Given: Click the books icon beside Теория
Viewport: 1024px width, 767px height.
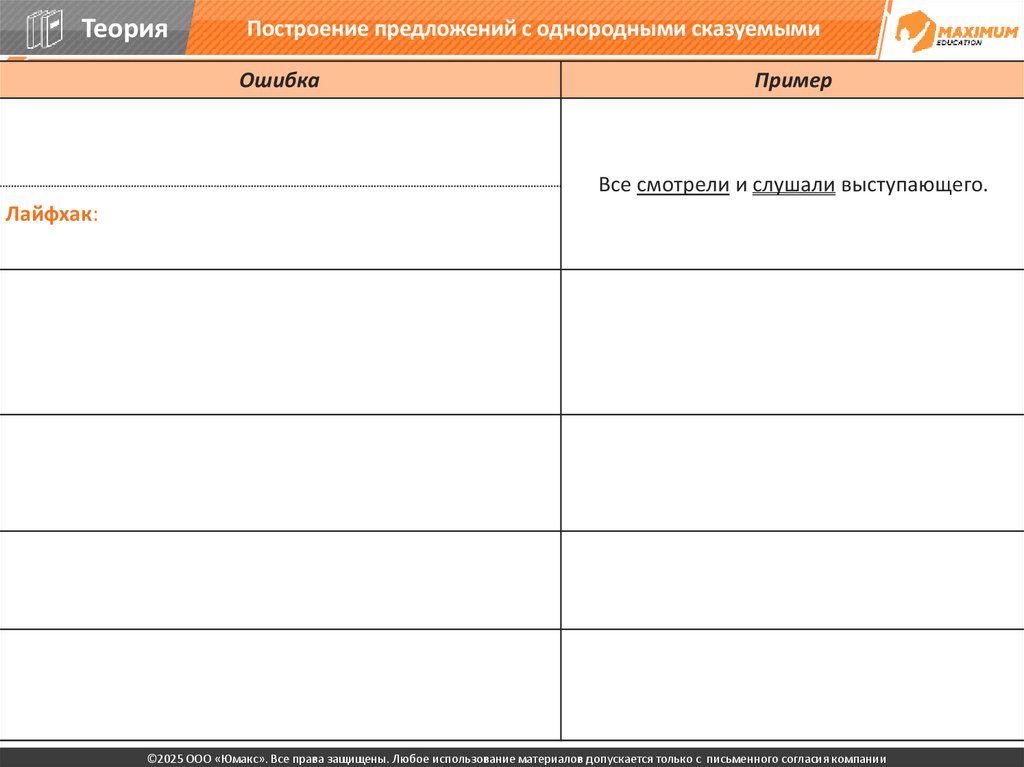Looking at the screenshot, I should [x=44, y=29].
